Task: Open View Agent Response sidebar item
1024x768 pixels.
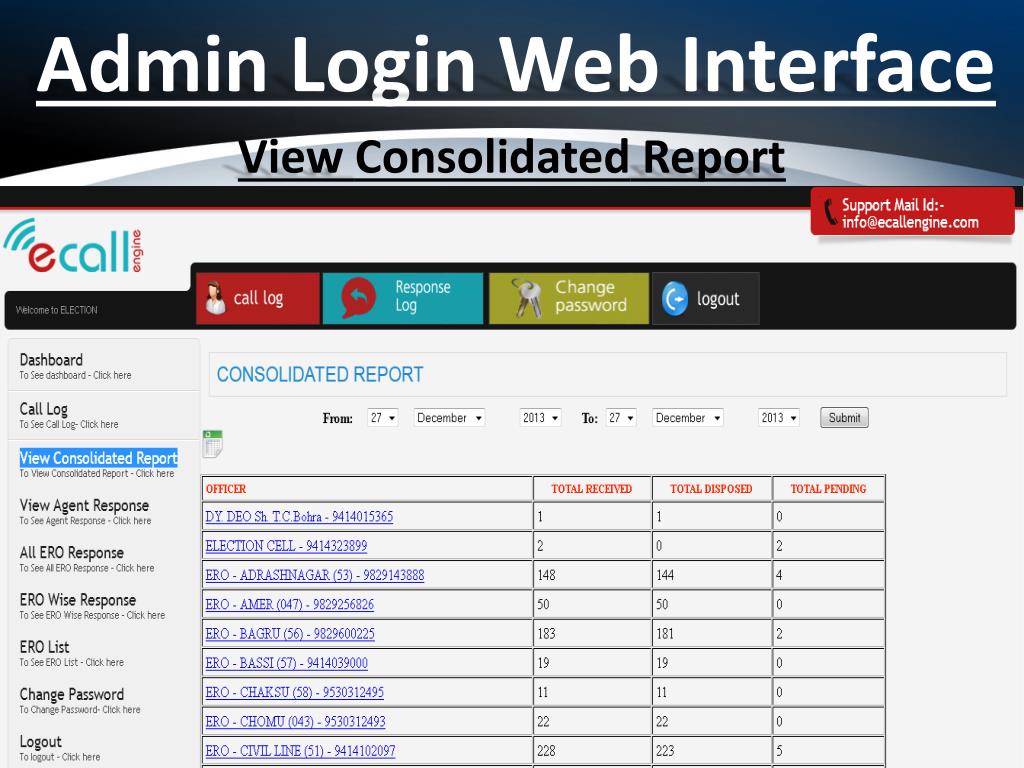Action: (84, 505)
